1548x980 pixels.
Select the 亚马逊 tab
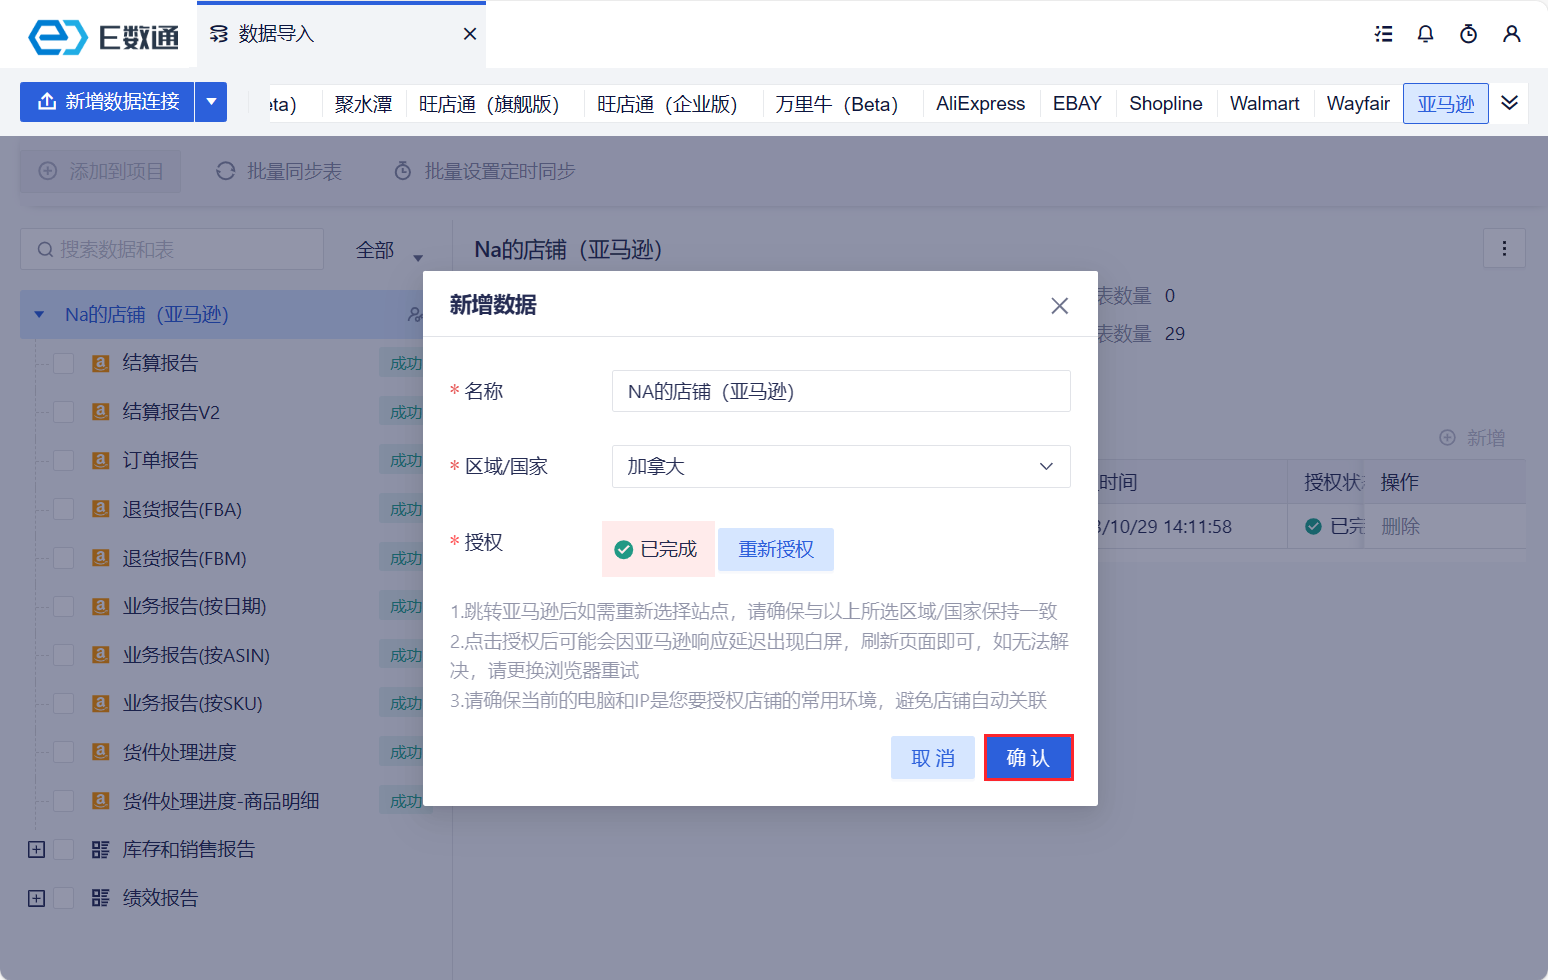1446,104
